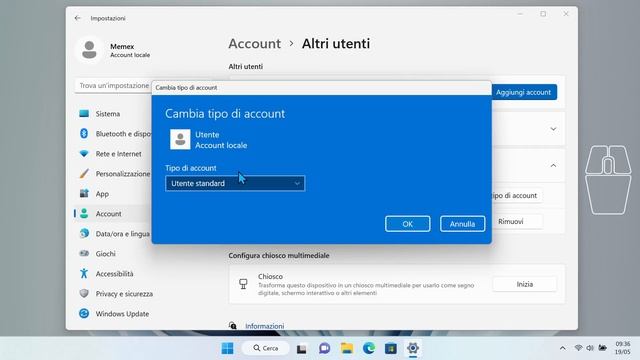The width and height of the screenshot is (640, 360).
Task: Click the Privacy e sicurezza shield icon
Action: (84, 293)
